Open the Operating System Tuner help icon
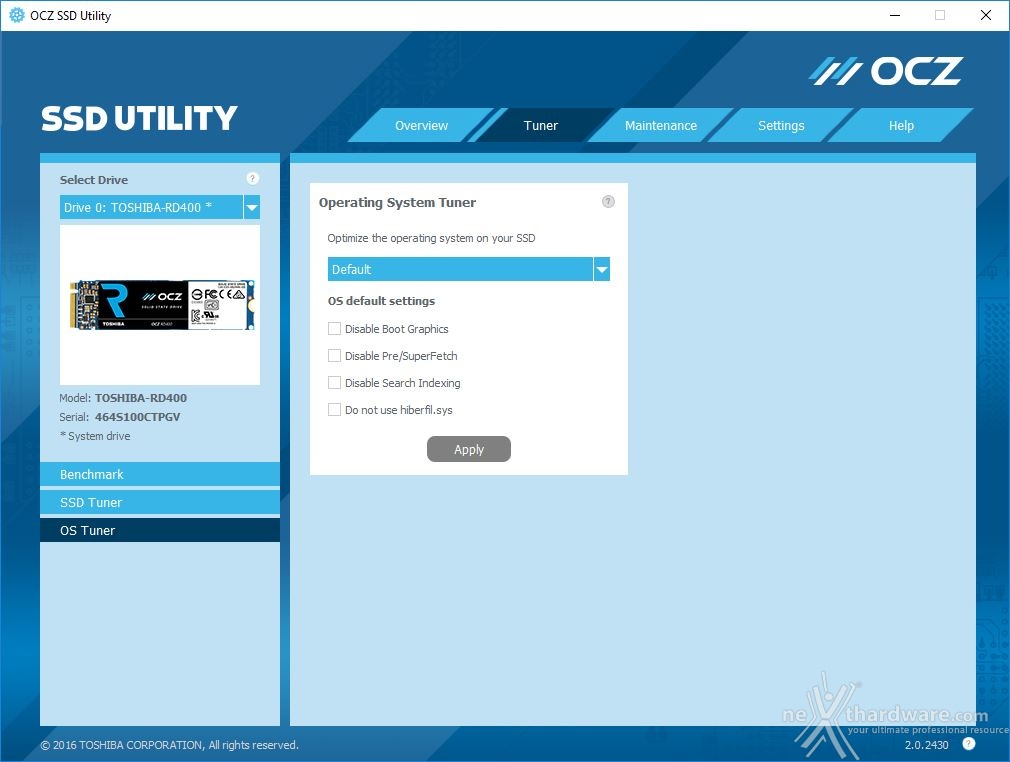Viewport: 1010px width, 762px height. coord(608,202)
